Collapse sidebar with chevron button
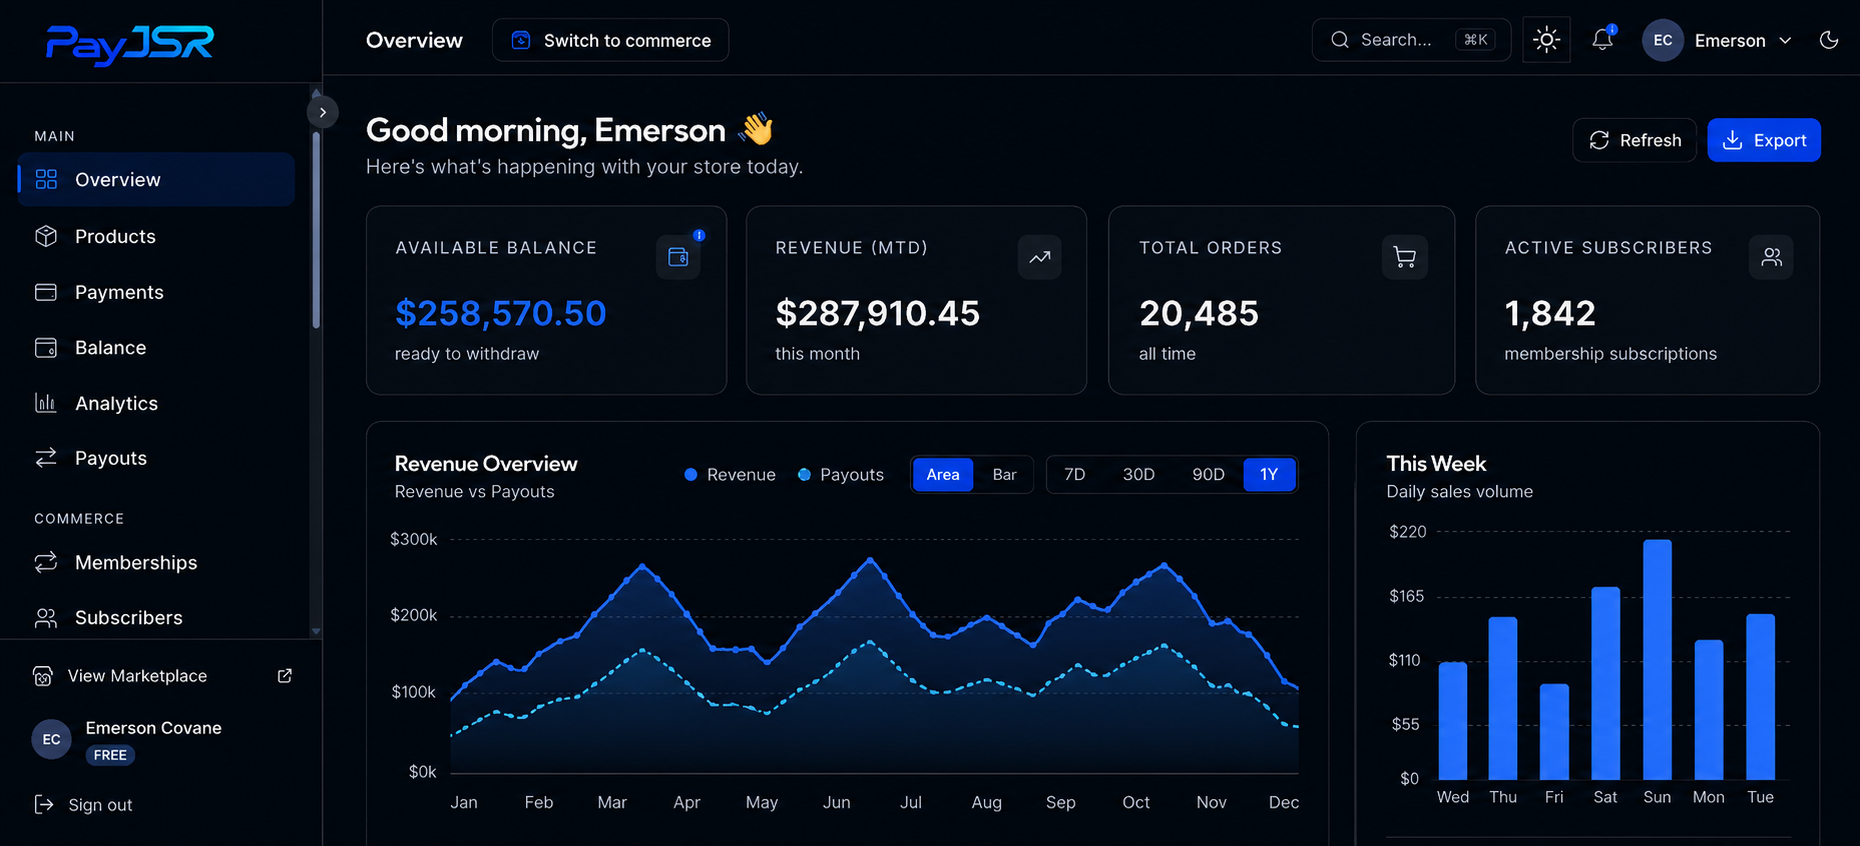The image size is (1860, 846). pyautogui.click(x=322, y=112)
